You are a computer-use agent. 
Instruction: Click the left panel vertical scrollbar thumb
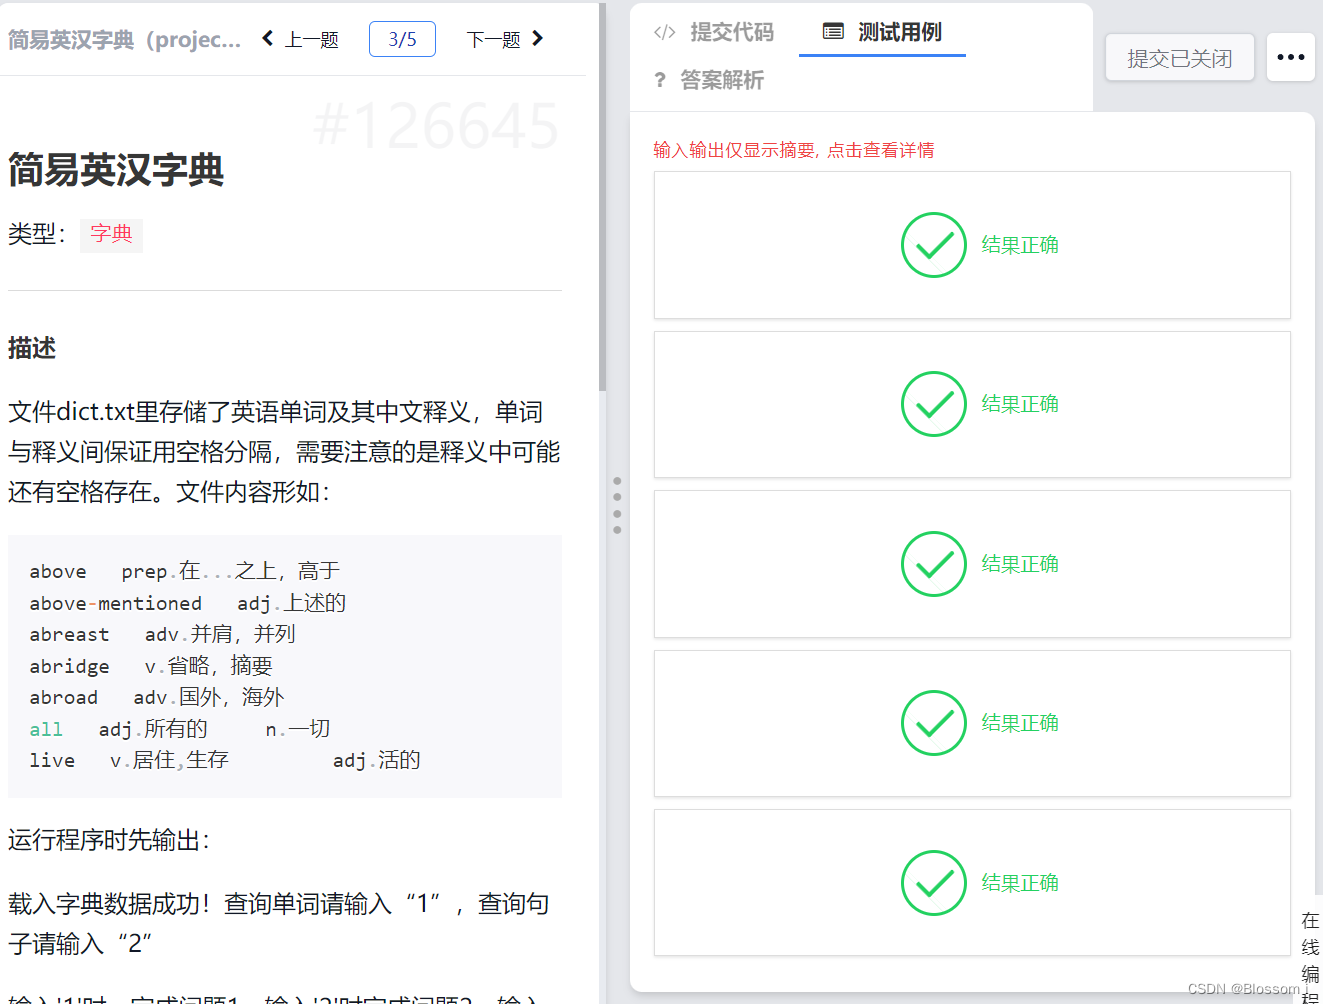point(602,196)
